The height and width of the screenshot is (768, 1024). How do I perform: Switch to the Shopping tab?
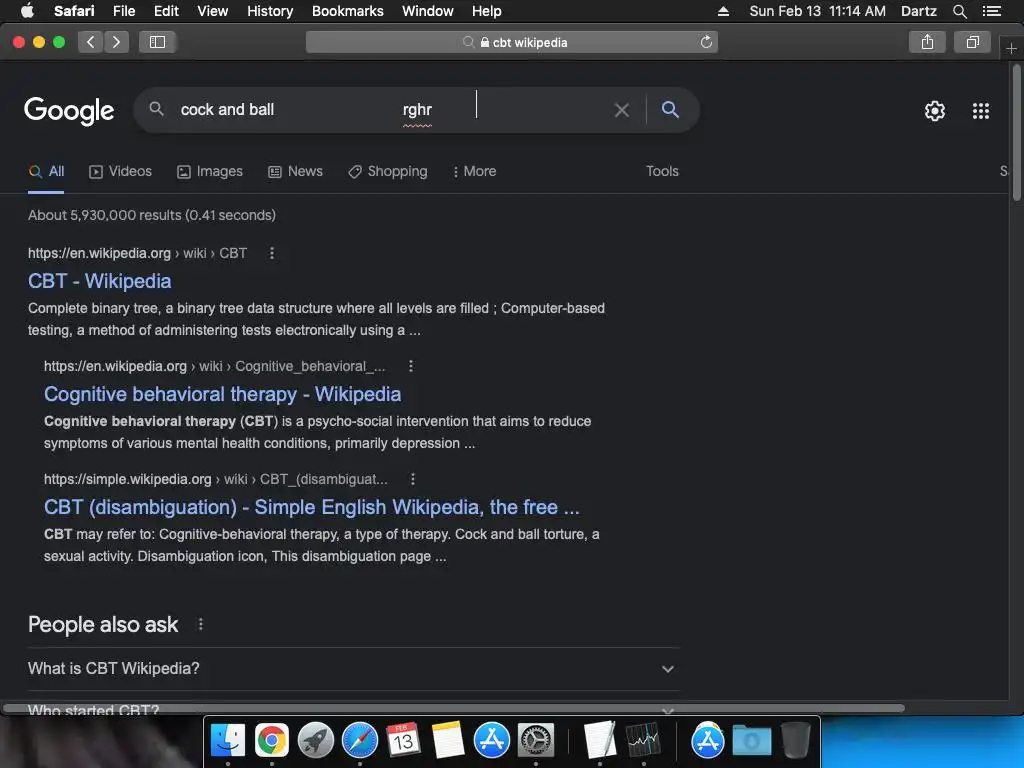click(x=388, y=172)
